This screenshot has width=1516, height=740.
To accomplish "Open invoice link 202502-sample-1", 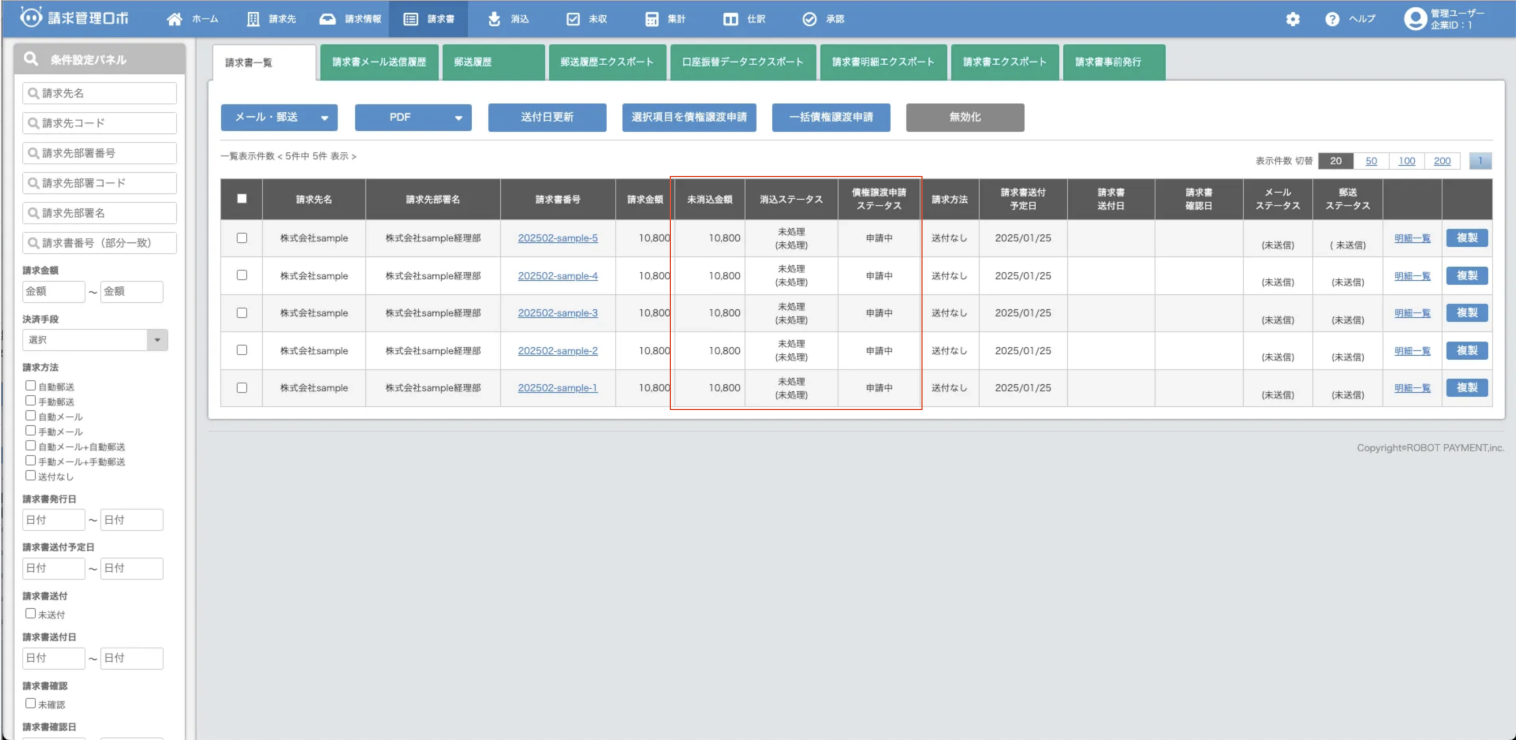I will click(558, 388).
